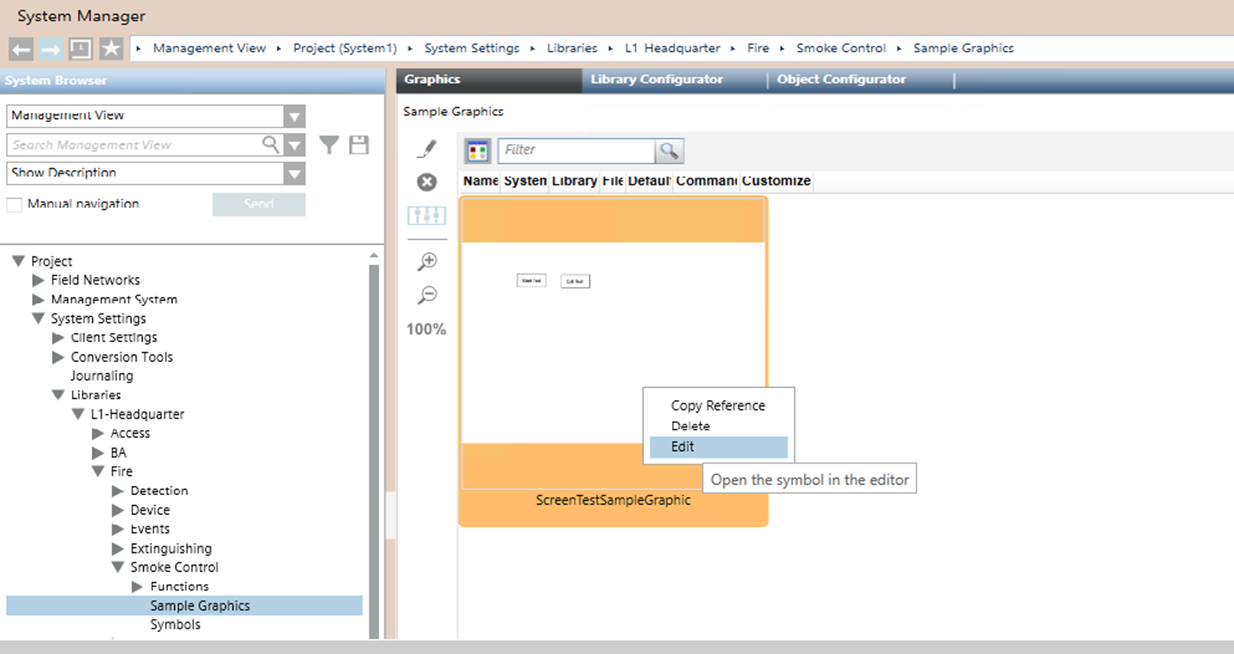Click the zoom out magnifier
The height and width of the screenshot is (654, 1234).
click(427, 295)
